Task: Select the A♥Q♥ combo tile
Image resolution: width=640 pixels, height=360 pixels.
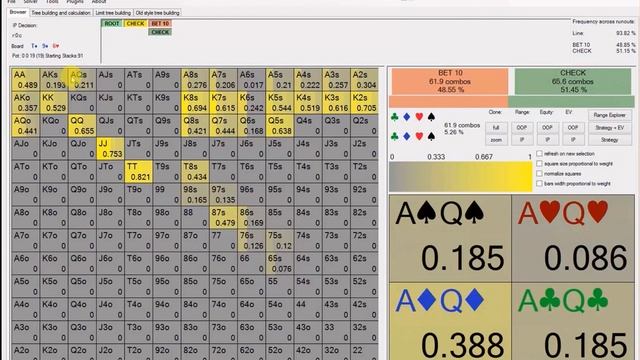Action: pos(573,238)
